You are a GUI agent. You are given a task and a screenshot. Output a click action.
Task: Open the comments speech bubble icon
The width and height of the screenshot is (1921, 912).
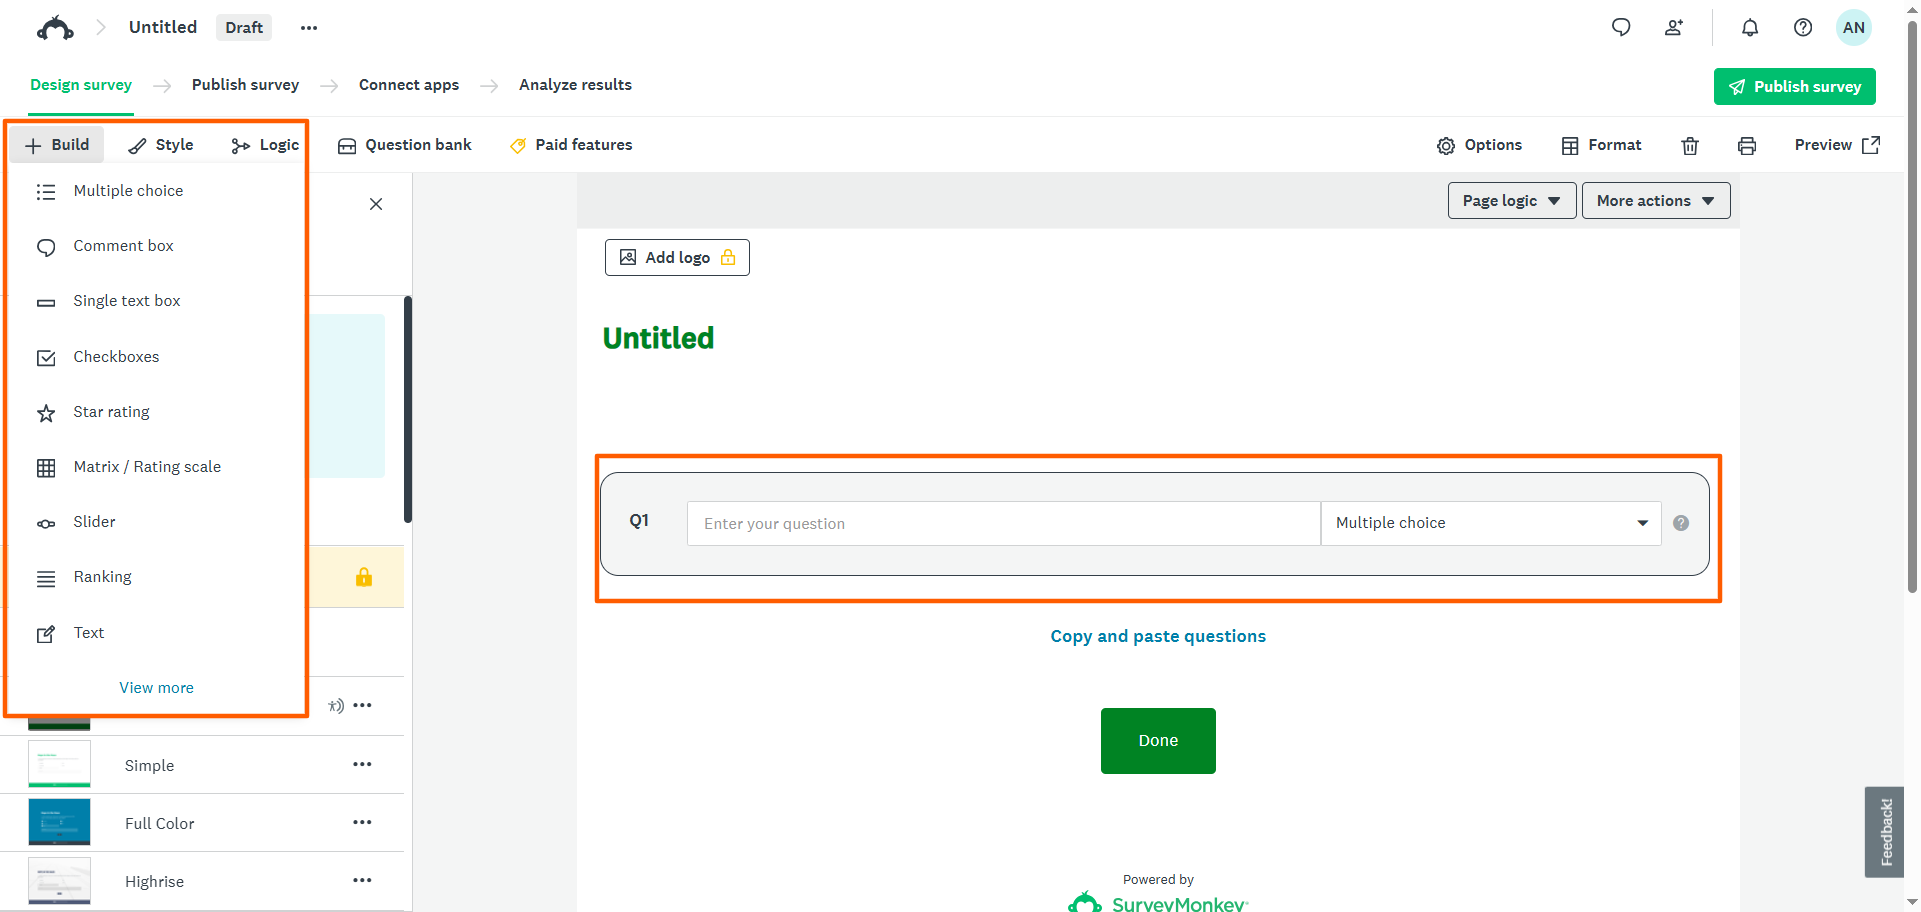1621,28
